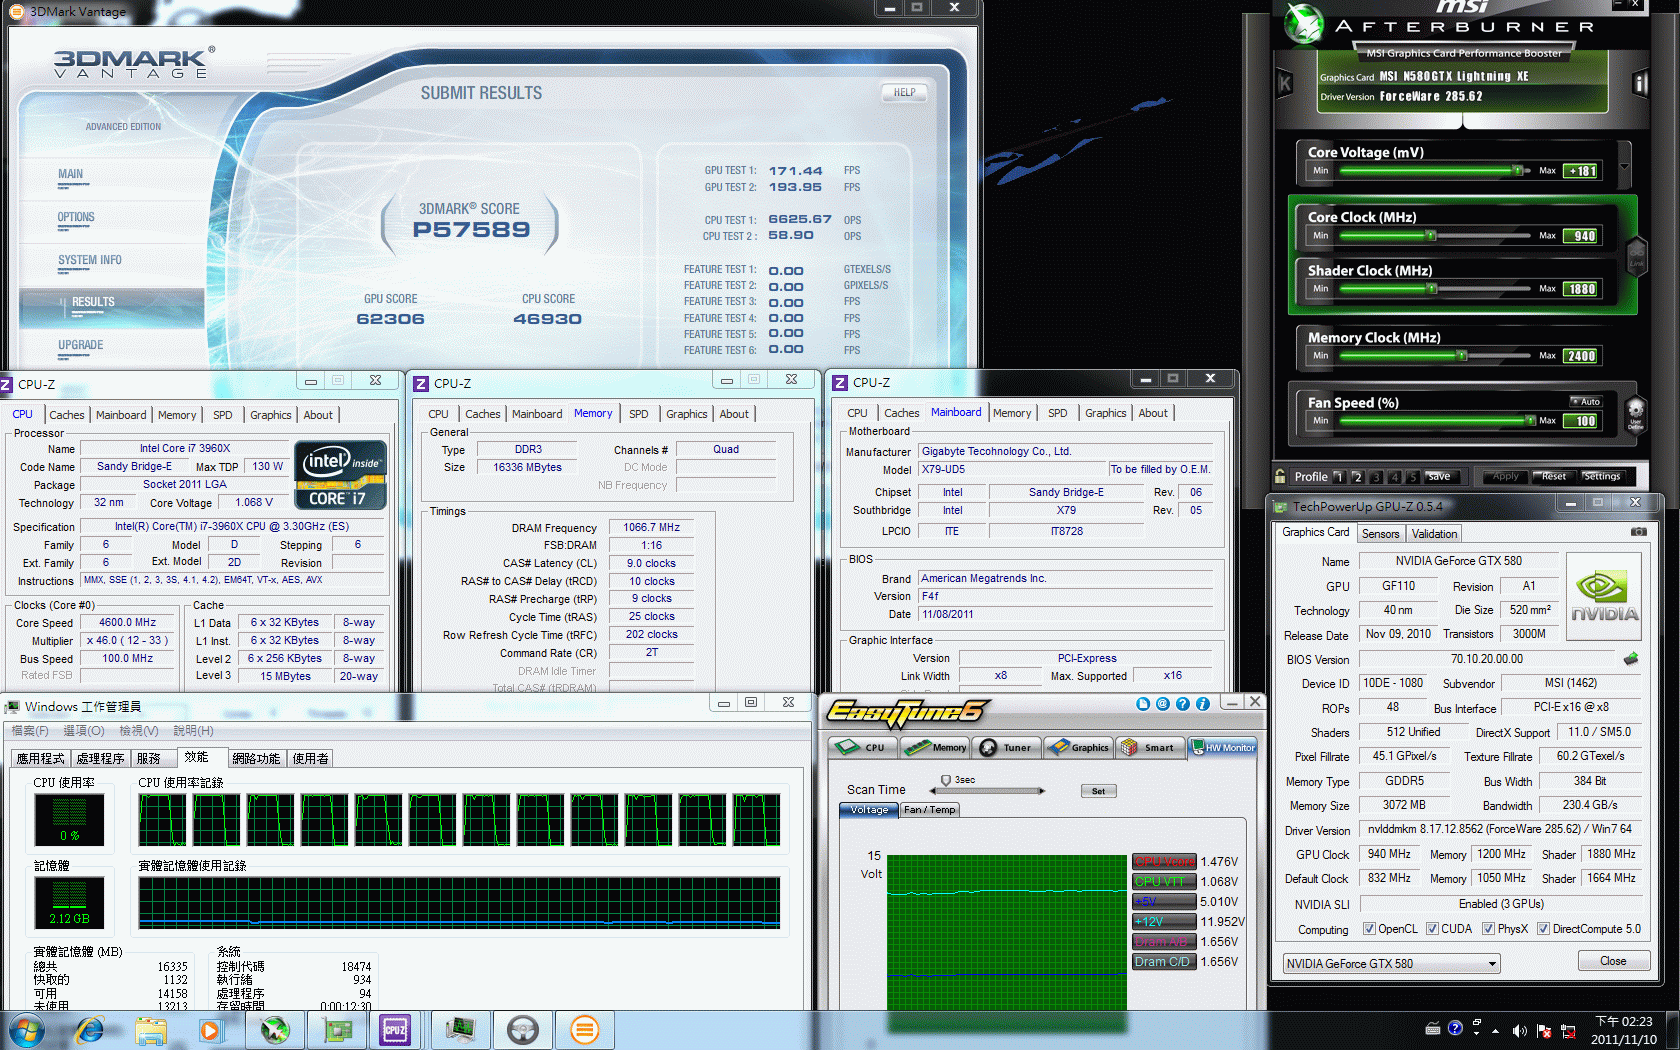
Task: Open the 選項(O) menu in Task Manager
Action: (x=84, y=731)
